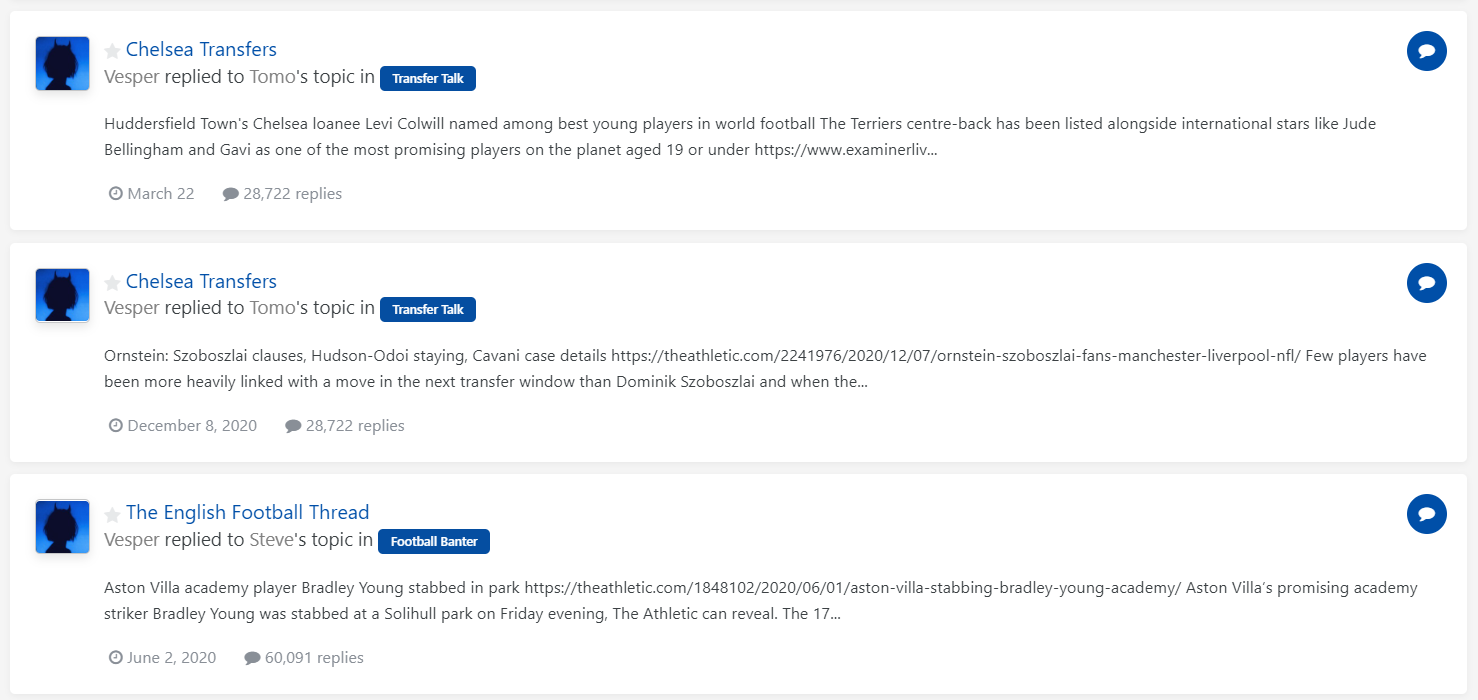
Task: Open Vesper's avatar in the first post
Action: click(62, 64)
